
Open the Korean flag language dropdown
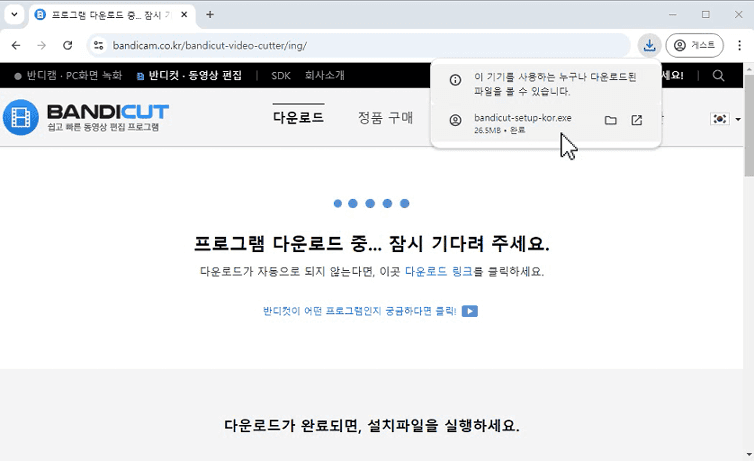coord(725,119)
